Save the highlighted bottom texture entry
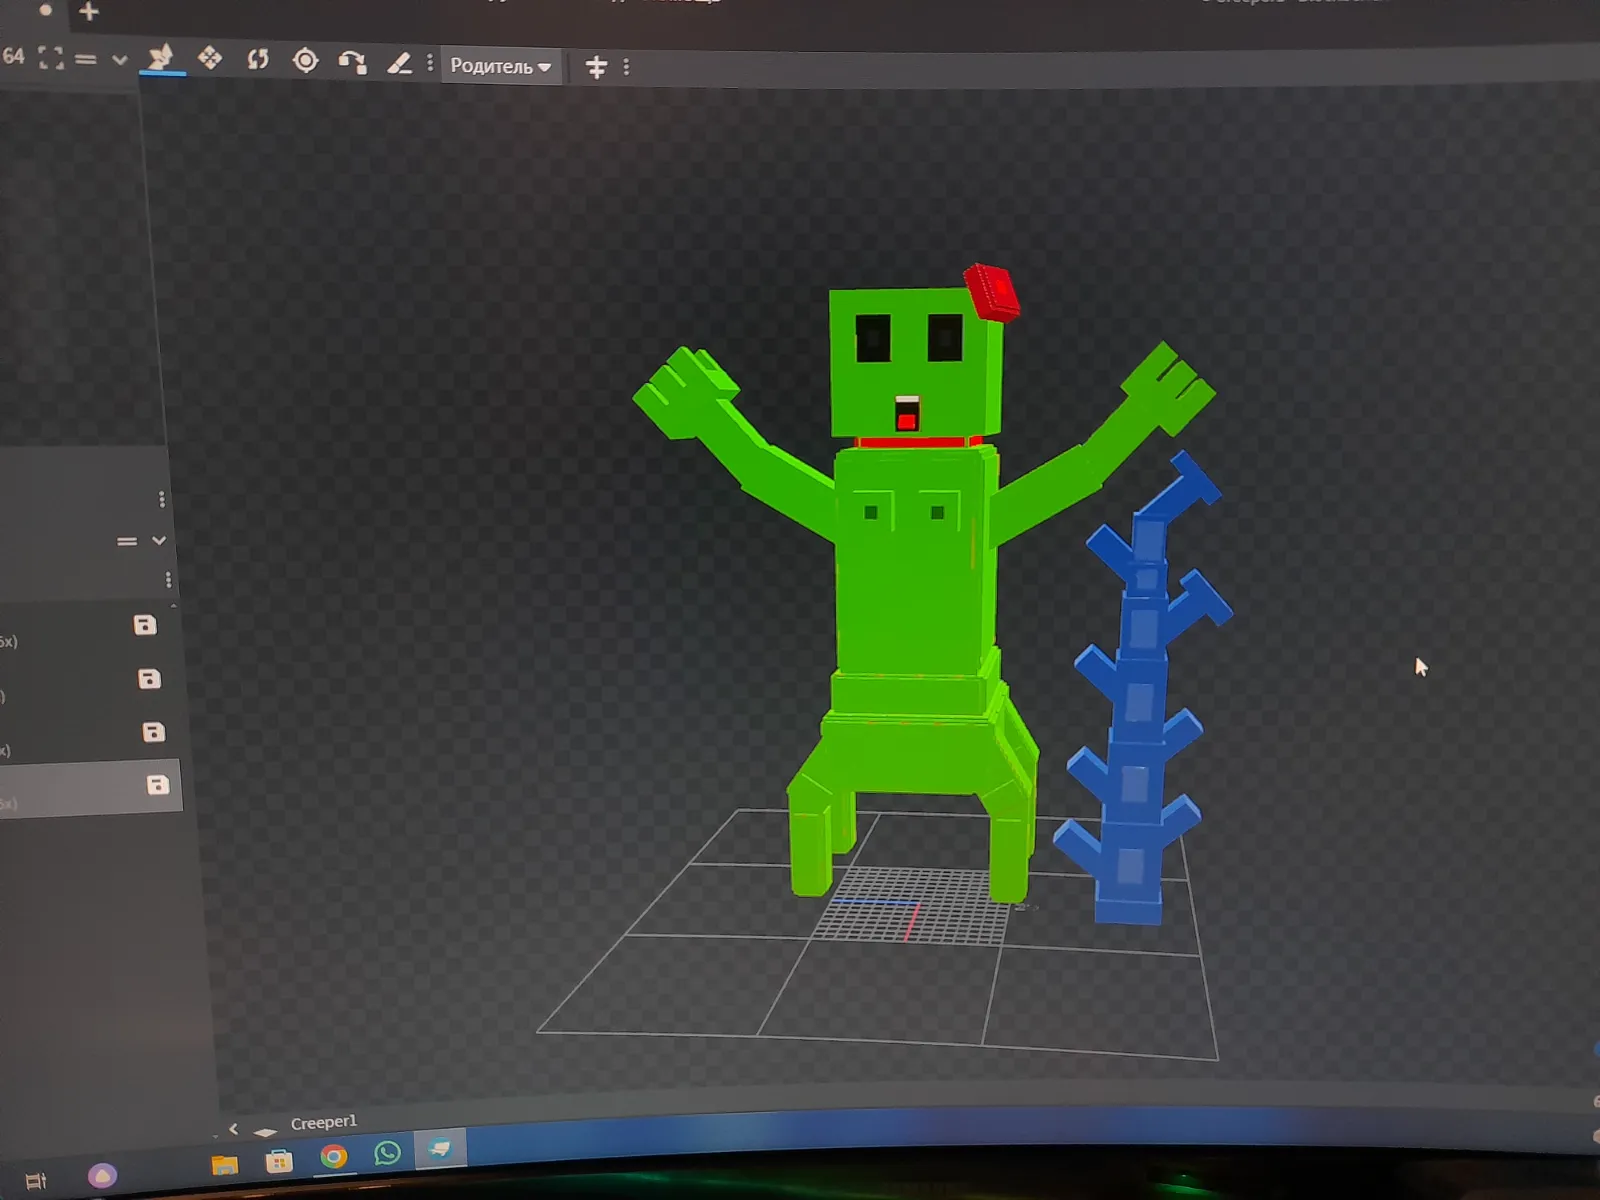This screenshot has width=1600, height=1200. [158, 785]
